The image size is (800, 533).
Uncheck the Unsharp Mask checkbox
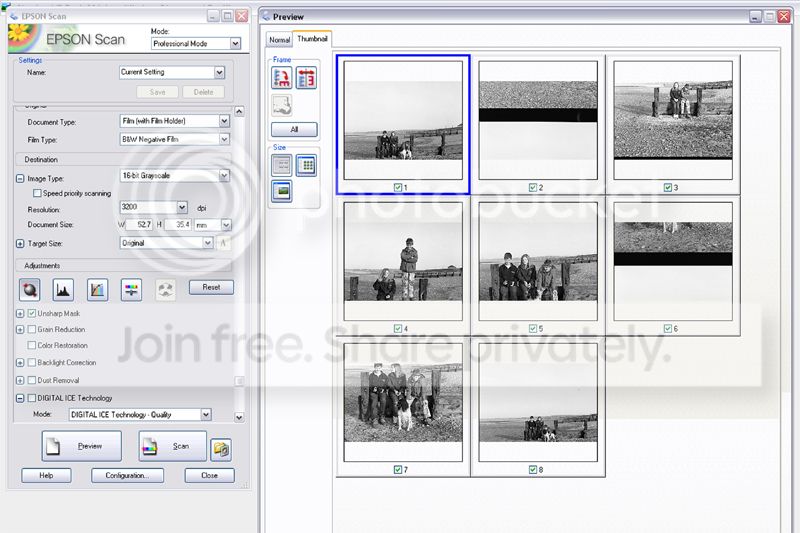[32, 313]
